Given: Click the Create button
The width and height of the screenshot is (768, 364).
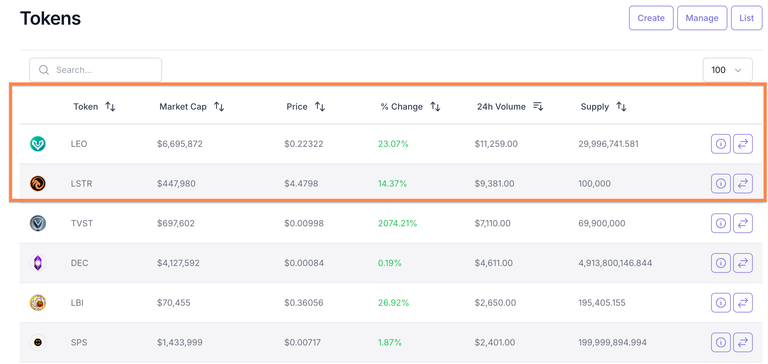Looking at the screenshot, I should [x=651, y=18].
